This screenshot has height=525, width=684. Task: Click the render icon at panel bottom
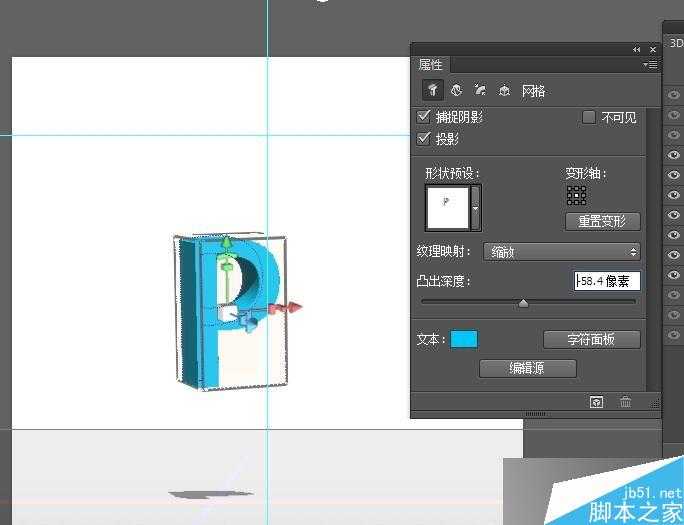click(596, 402)
